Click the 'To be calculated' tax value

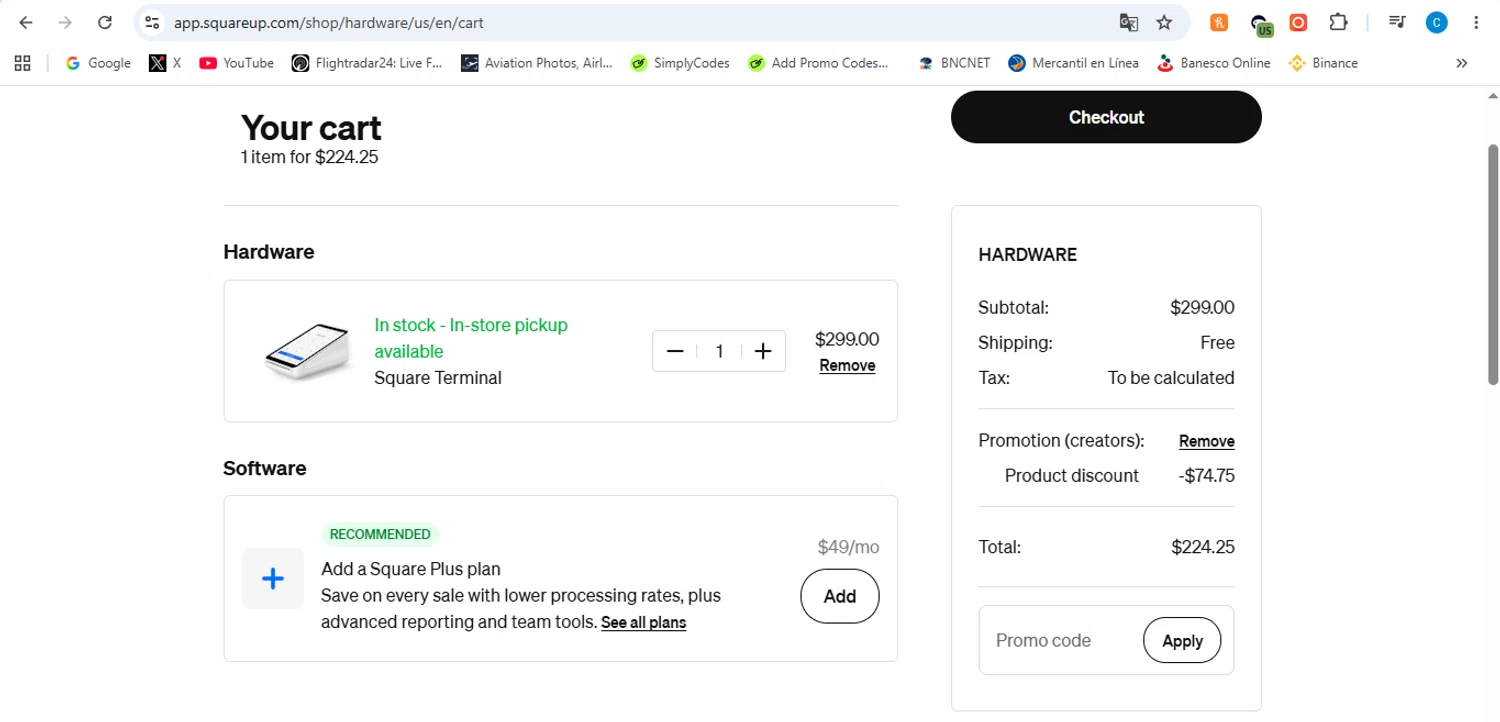(x=1171, y=378)
